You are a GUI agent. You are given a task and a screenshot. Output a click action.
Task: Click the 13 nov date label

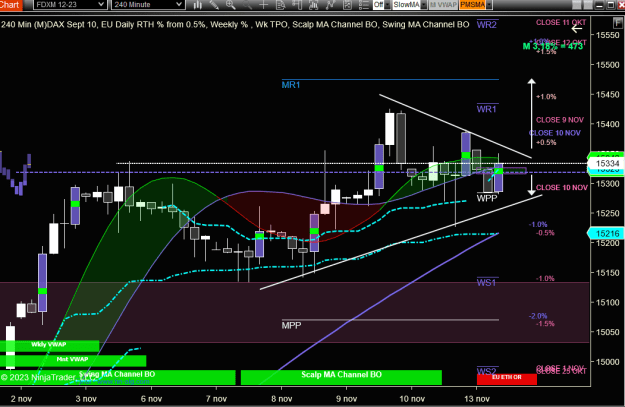click(477, 399)
